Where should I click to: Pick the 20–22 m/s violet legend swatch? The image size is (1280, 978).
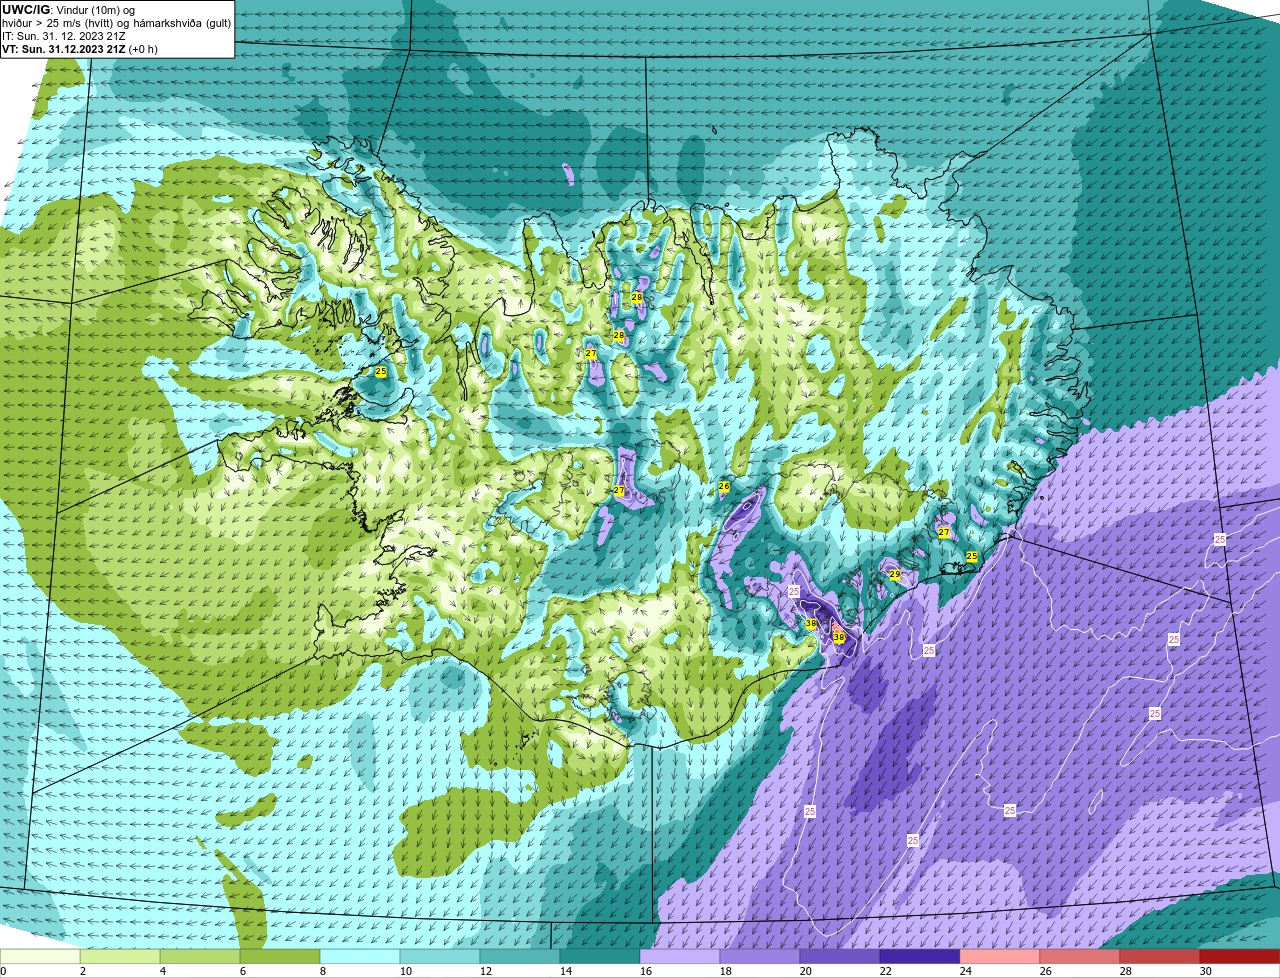pos(840,957)
